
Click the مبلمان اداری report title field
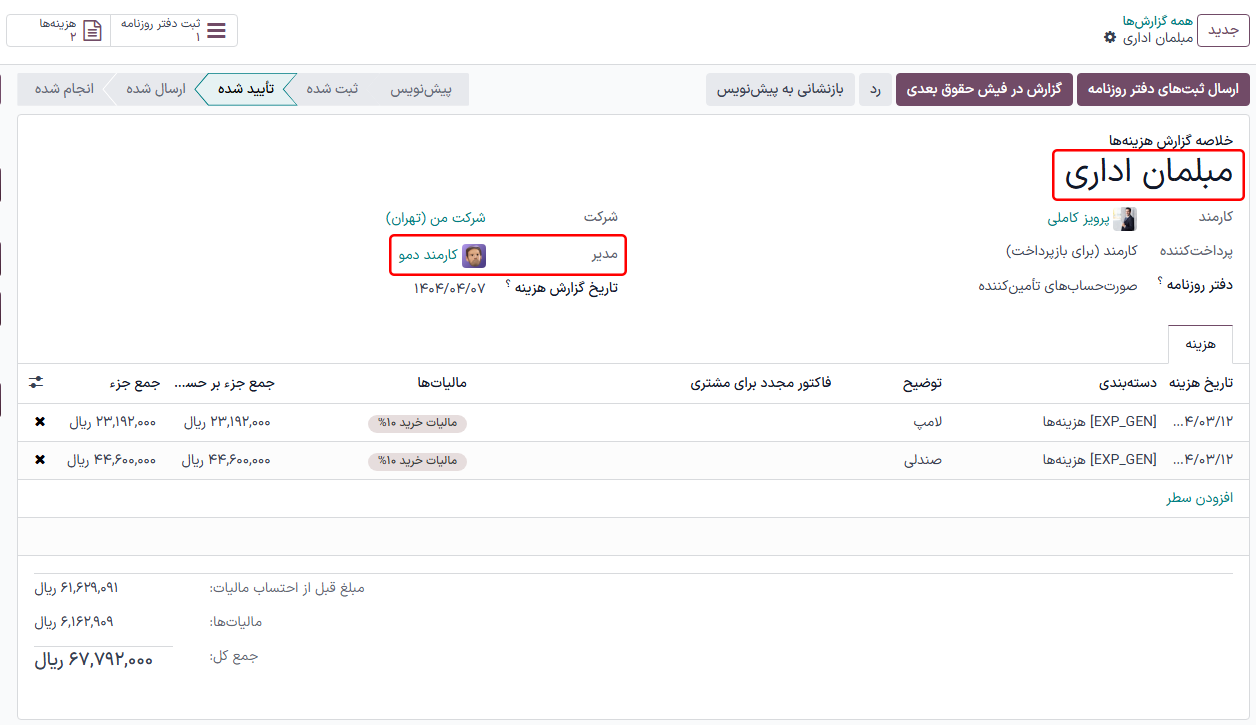coord(1149,175)
